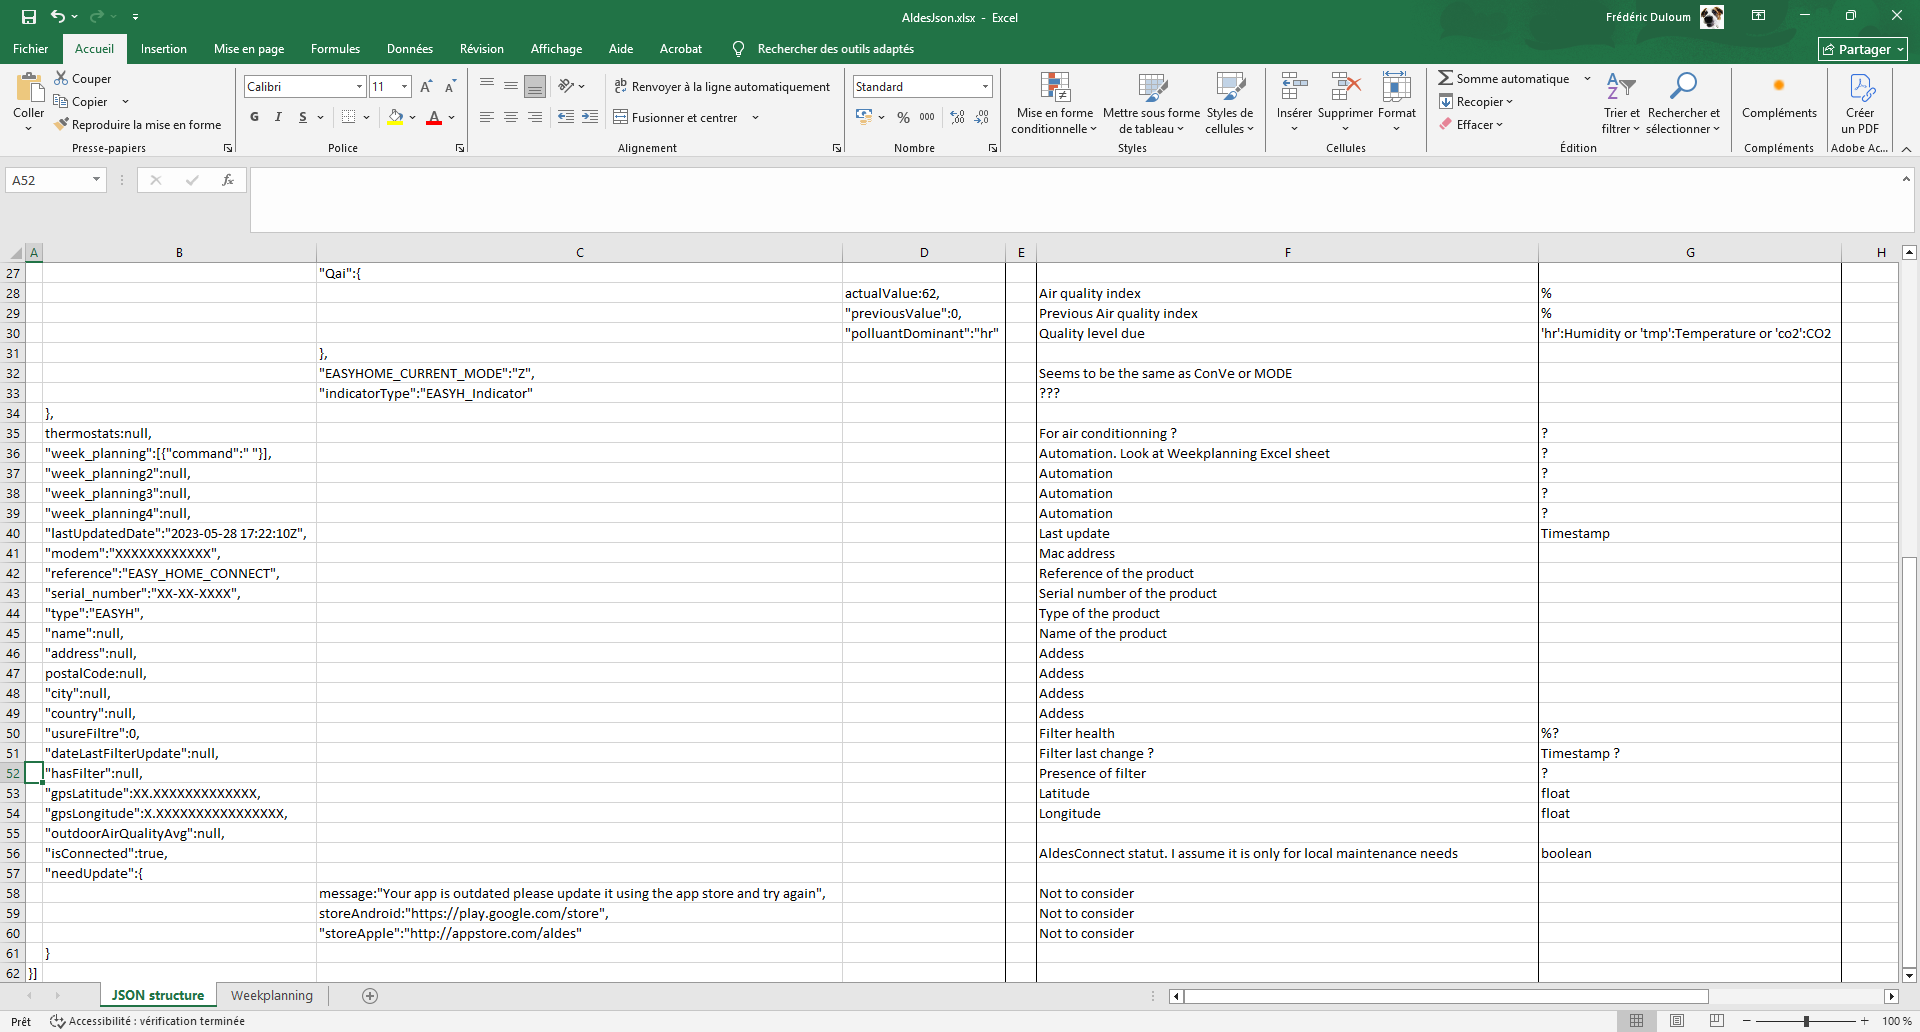
Task: Expand the Standard number format dropdown
Action: [x=985, y=87]
